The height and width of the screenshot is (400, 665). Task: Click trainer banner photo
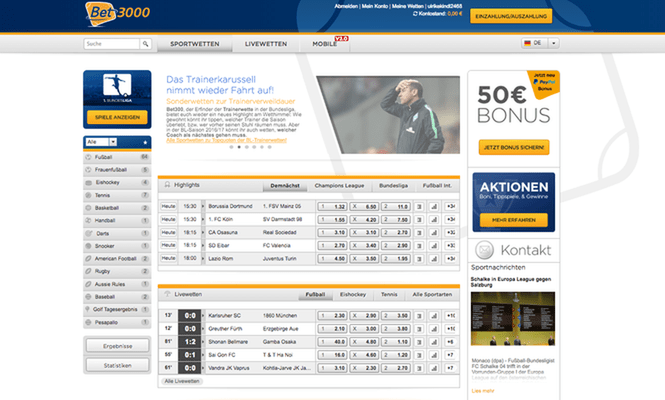(x=388, y=115)
